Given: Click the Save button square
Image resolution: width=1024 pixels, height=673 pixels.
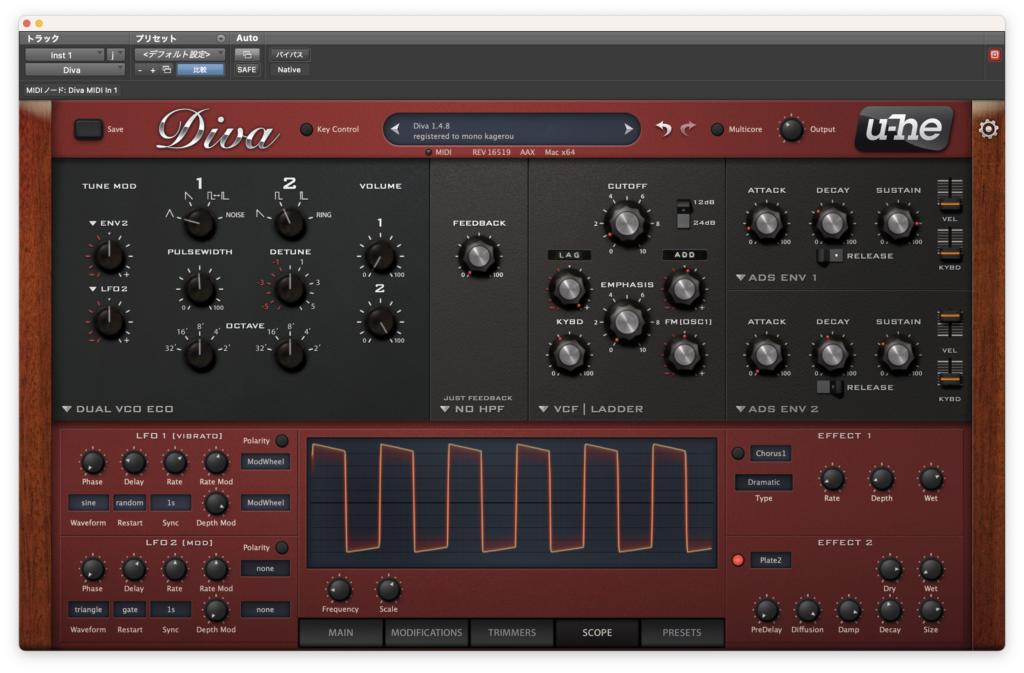Looking at the screenshot, I should point(88,129).
